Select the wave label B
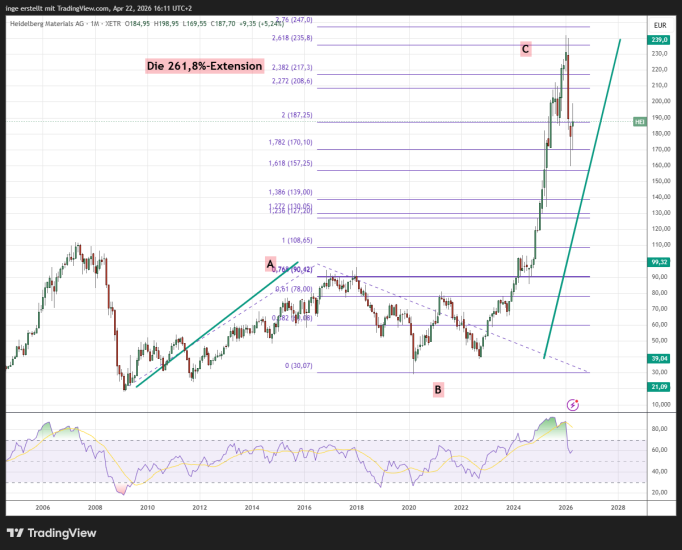 point(438,389)
